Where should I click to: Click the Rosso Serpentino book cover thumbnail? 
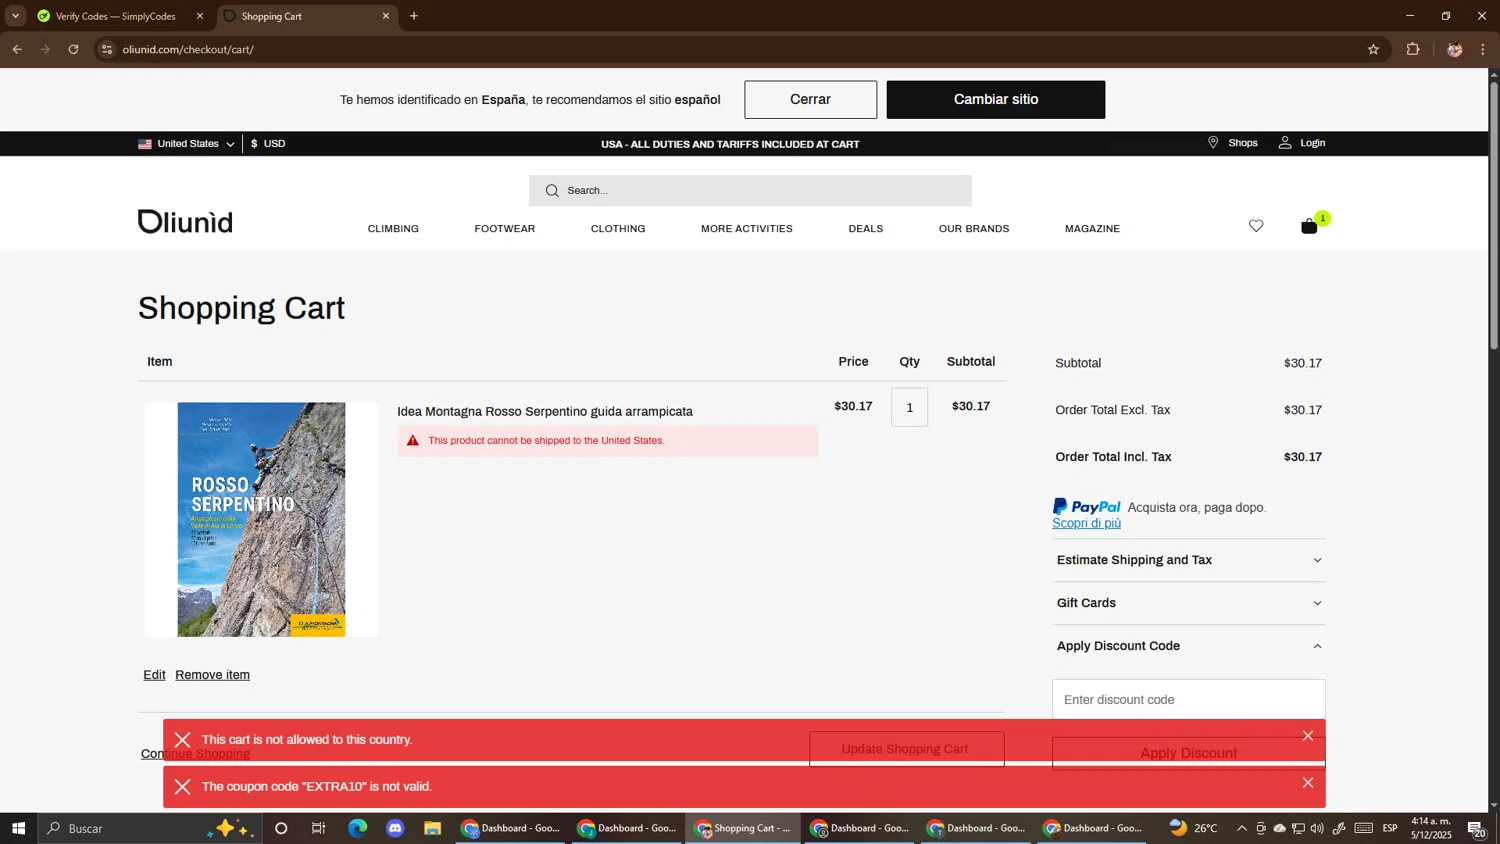(261, 520)
